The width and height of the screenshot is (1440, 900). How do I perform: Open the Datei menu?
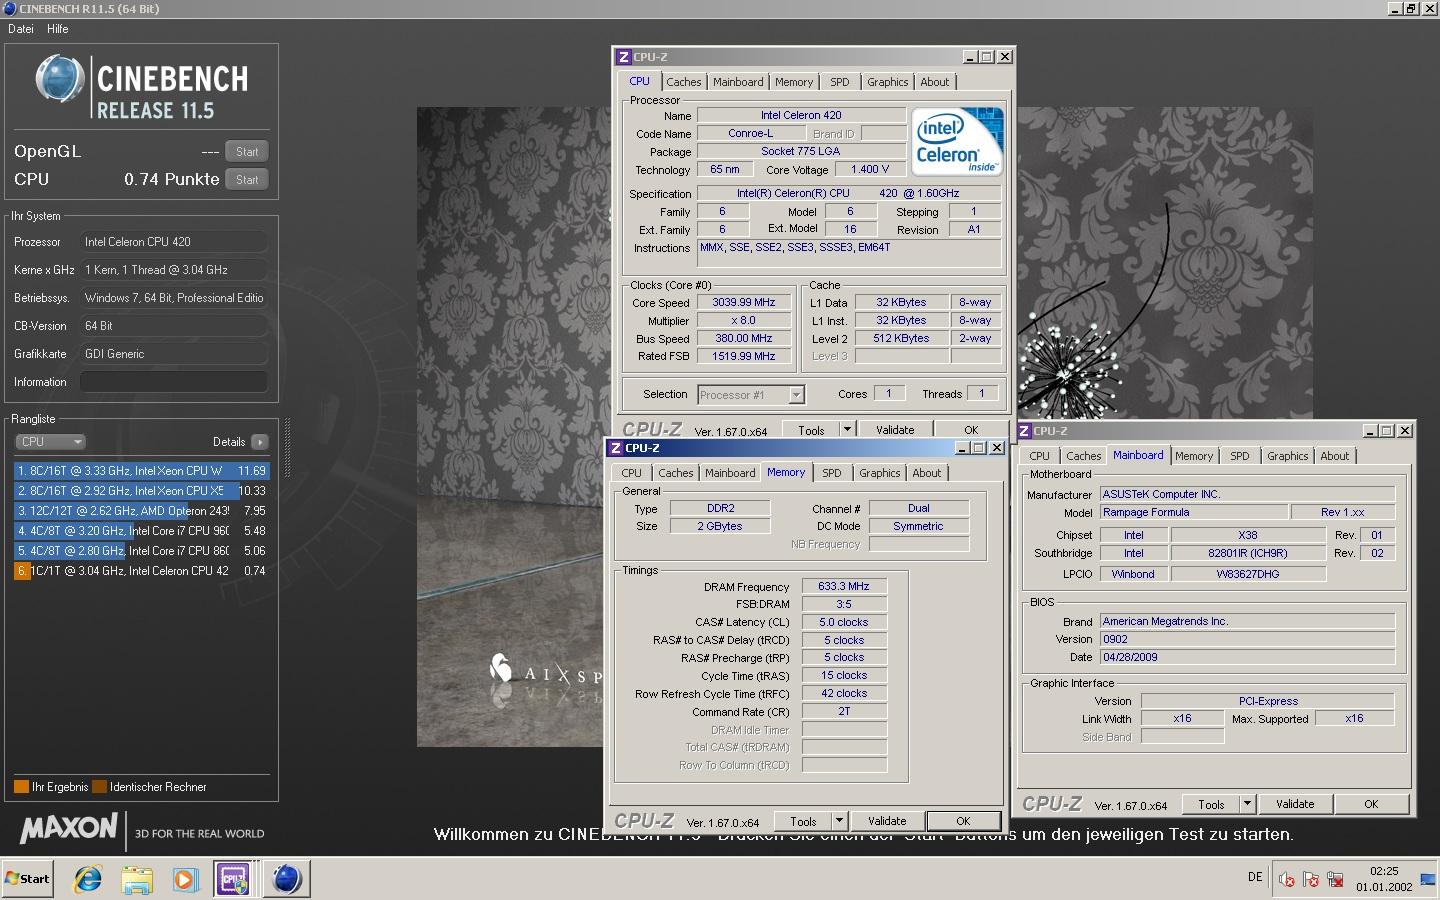[21, 29]
